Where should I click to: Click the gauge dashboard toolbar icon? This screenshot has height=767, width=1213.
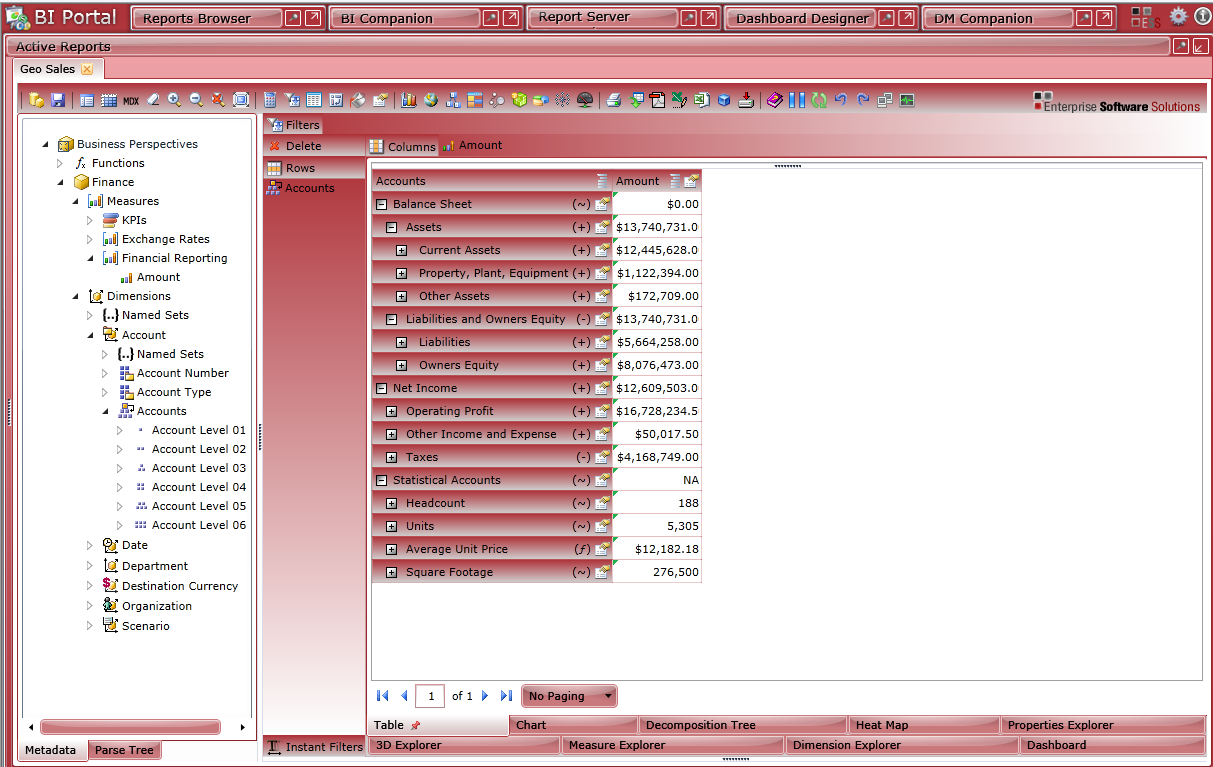(584, 100)
